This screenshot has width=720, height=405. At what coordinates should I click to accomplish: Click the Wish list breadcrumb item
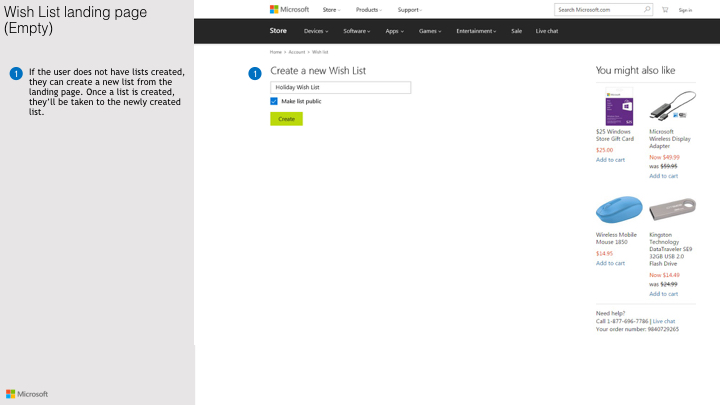coord(320,52)
